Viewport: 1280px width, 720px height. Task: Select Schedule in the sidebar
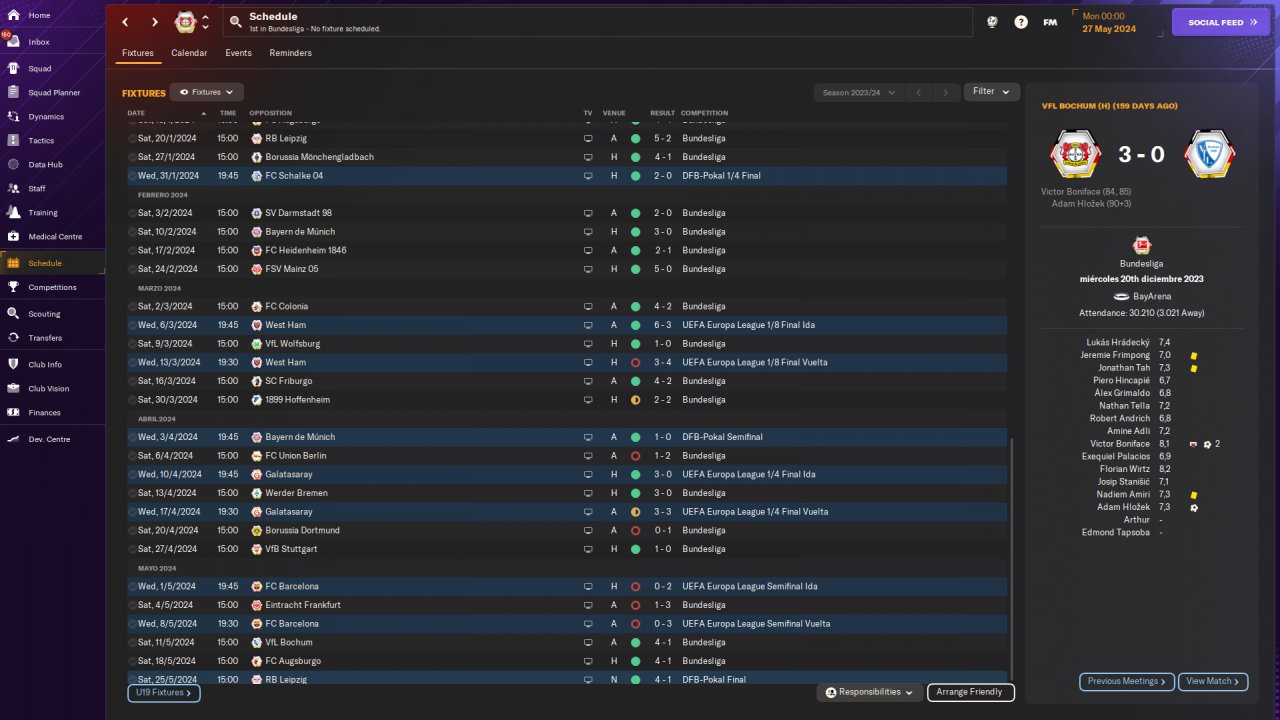[x=53, y=263]
